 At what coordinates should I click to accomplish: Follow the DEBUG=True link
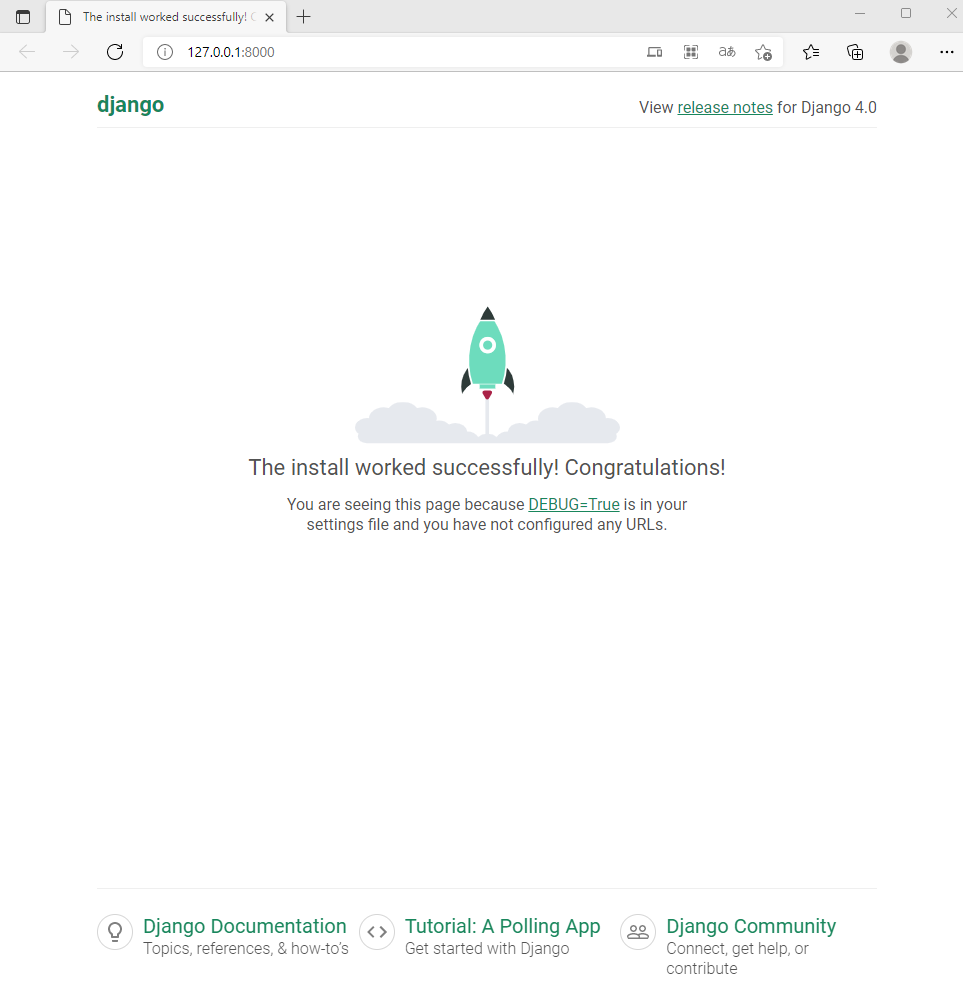tap(573, 504)
